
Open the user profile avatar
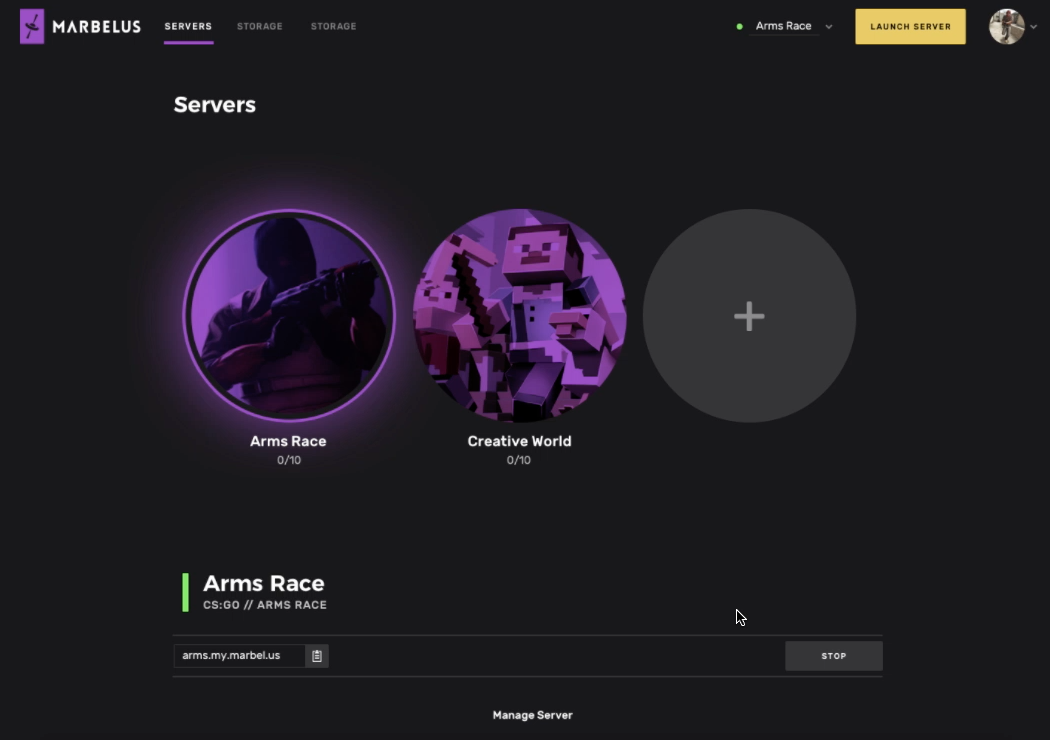coord(1006,27)
